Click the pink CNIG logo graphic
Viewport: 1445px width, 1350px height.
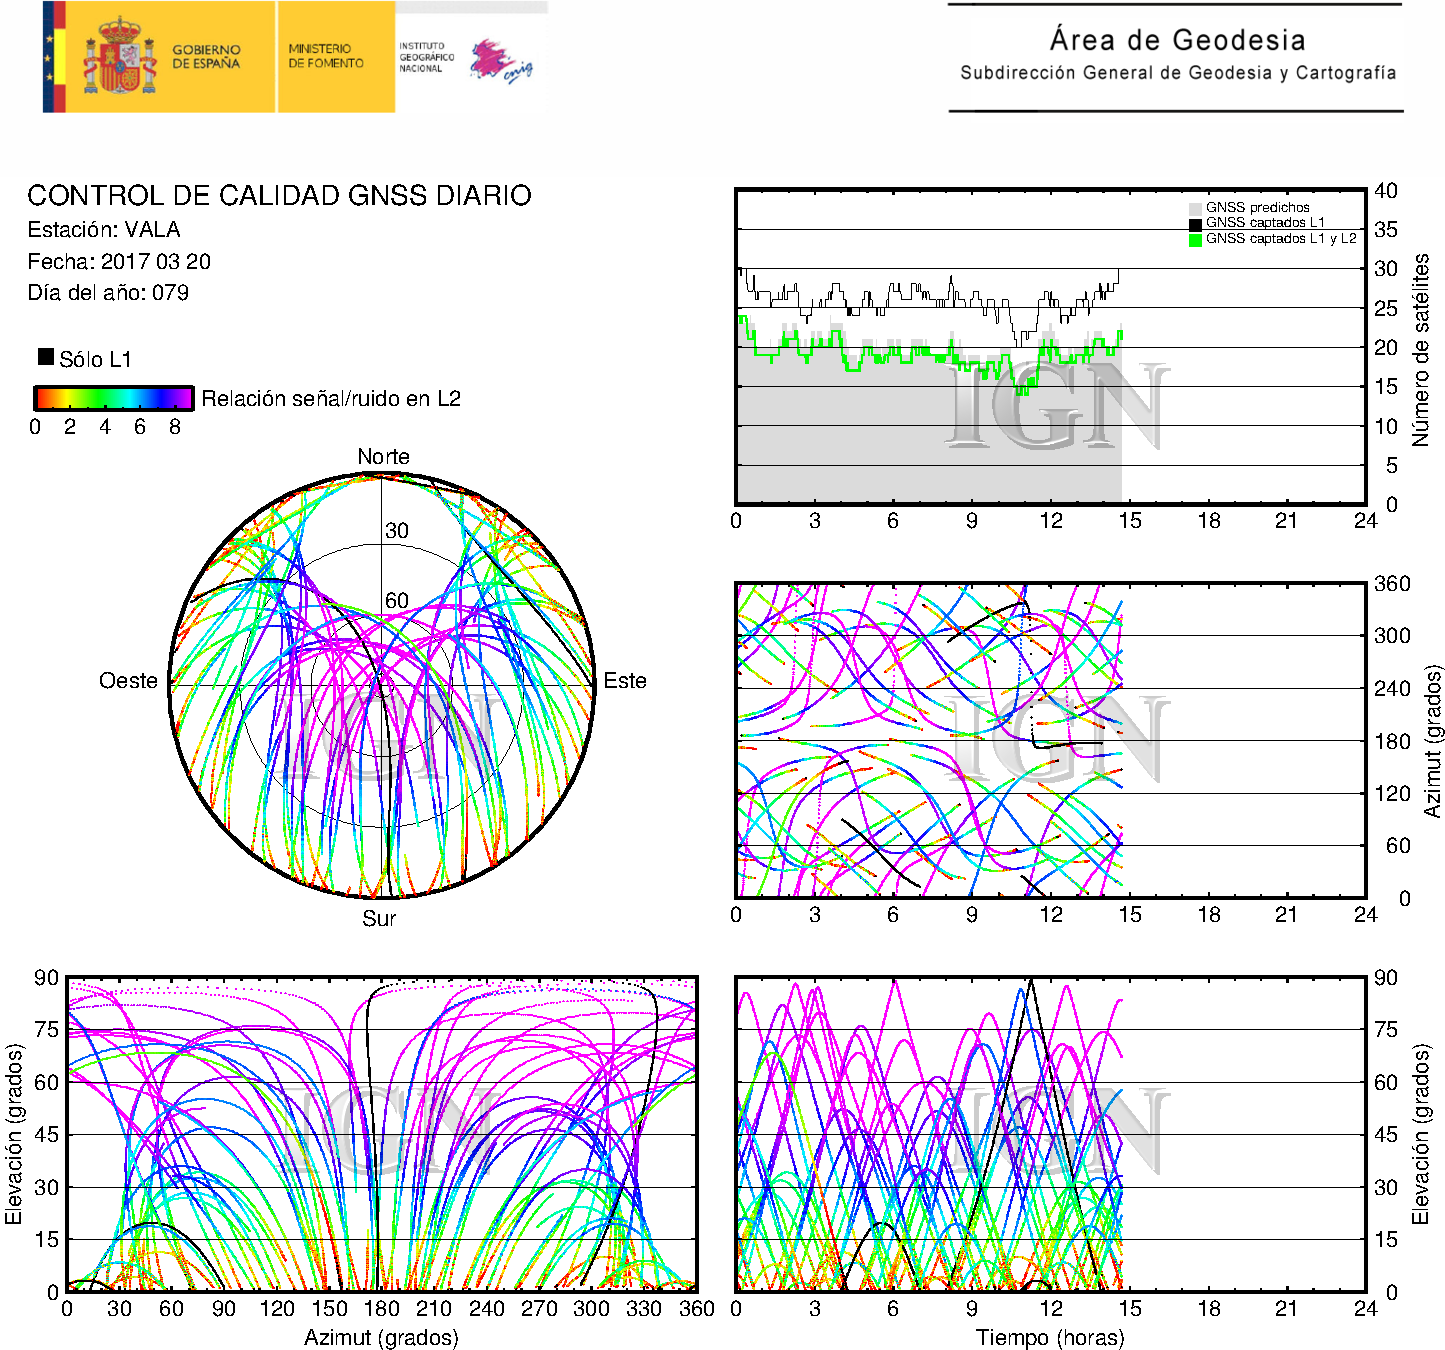(x=500, y=60)
